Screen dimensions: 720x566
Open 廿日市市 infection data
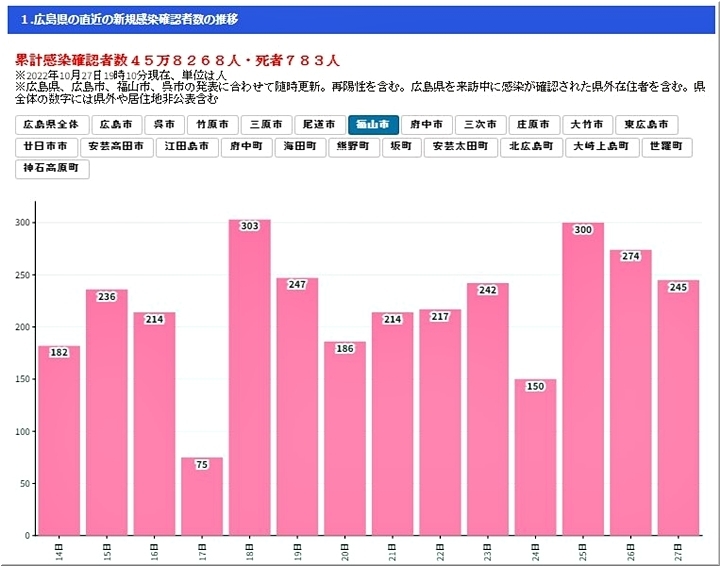47,147
